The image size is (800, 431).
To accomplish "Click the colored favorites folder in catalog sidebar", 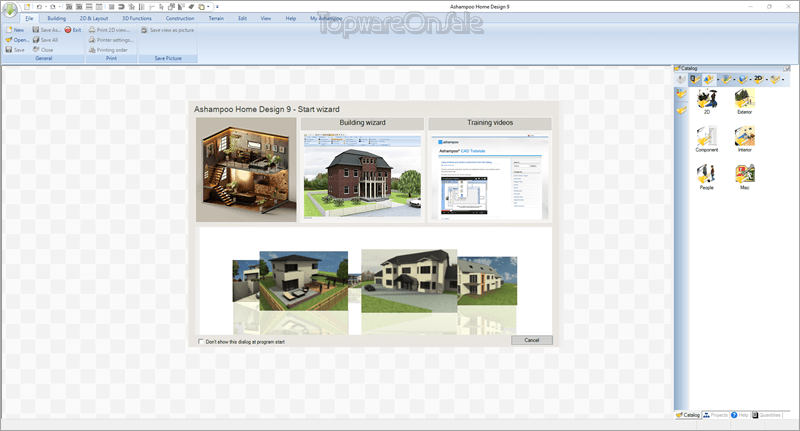I will click(x=681, y=94).
